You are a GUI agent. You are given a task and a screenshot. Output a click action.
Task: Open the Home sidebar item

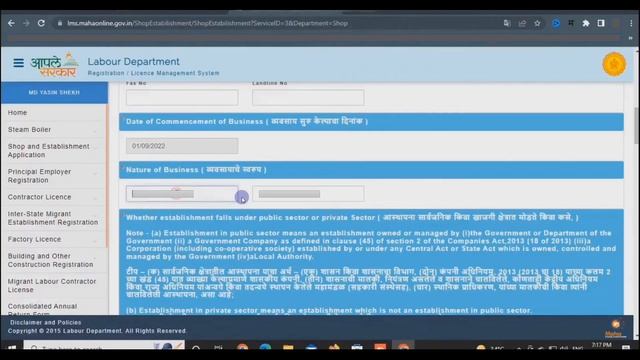(x=18, y=112)
